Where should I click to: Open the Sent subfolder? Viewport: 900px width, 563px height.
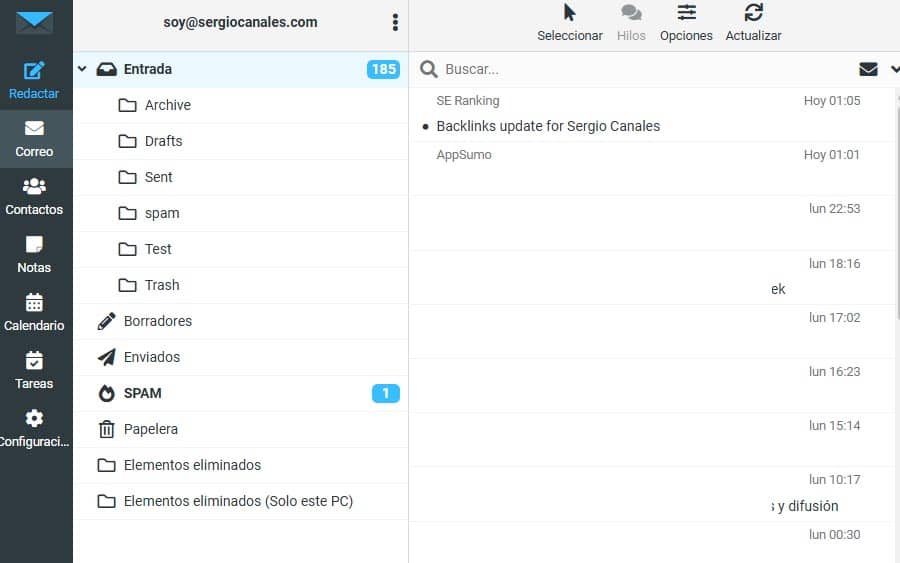pos(240,177)
